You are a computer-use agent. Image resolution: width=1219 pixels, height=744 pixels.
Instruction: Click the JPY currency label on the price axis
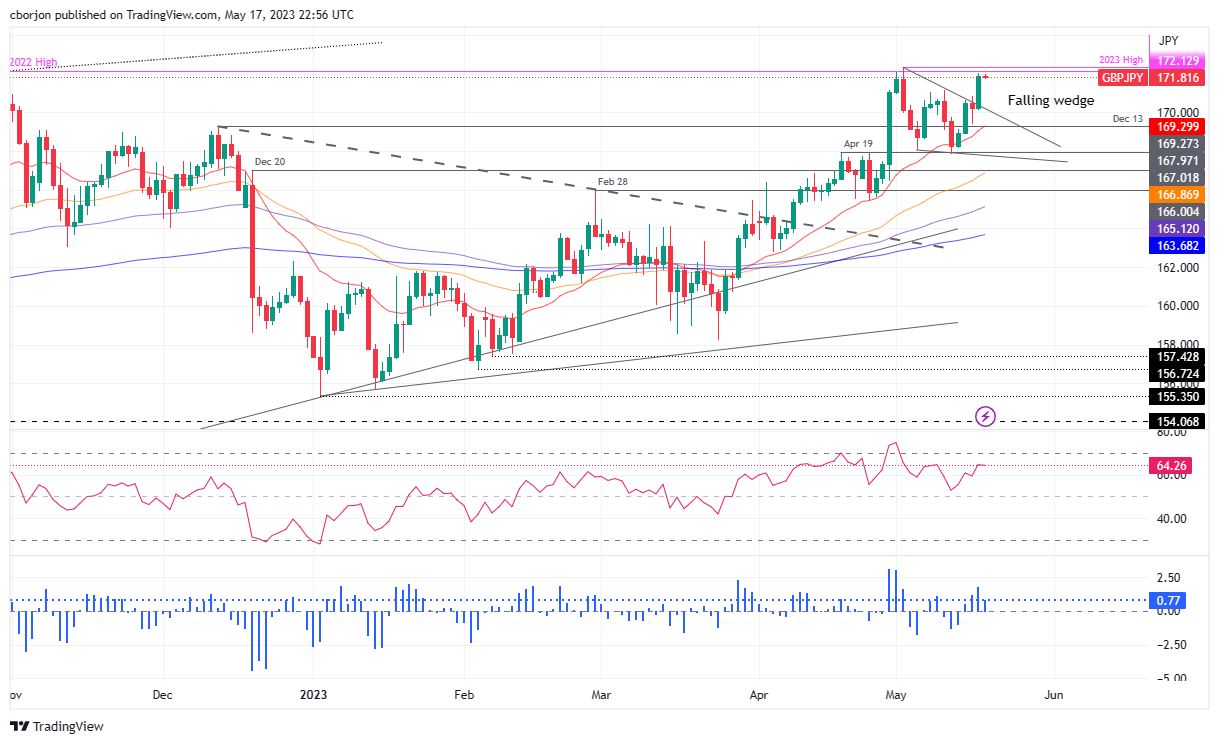pyautogui.click(x=1168, y=41)
